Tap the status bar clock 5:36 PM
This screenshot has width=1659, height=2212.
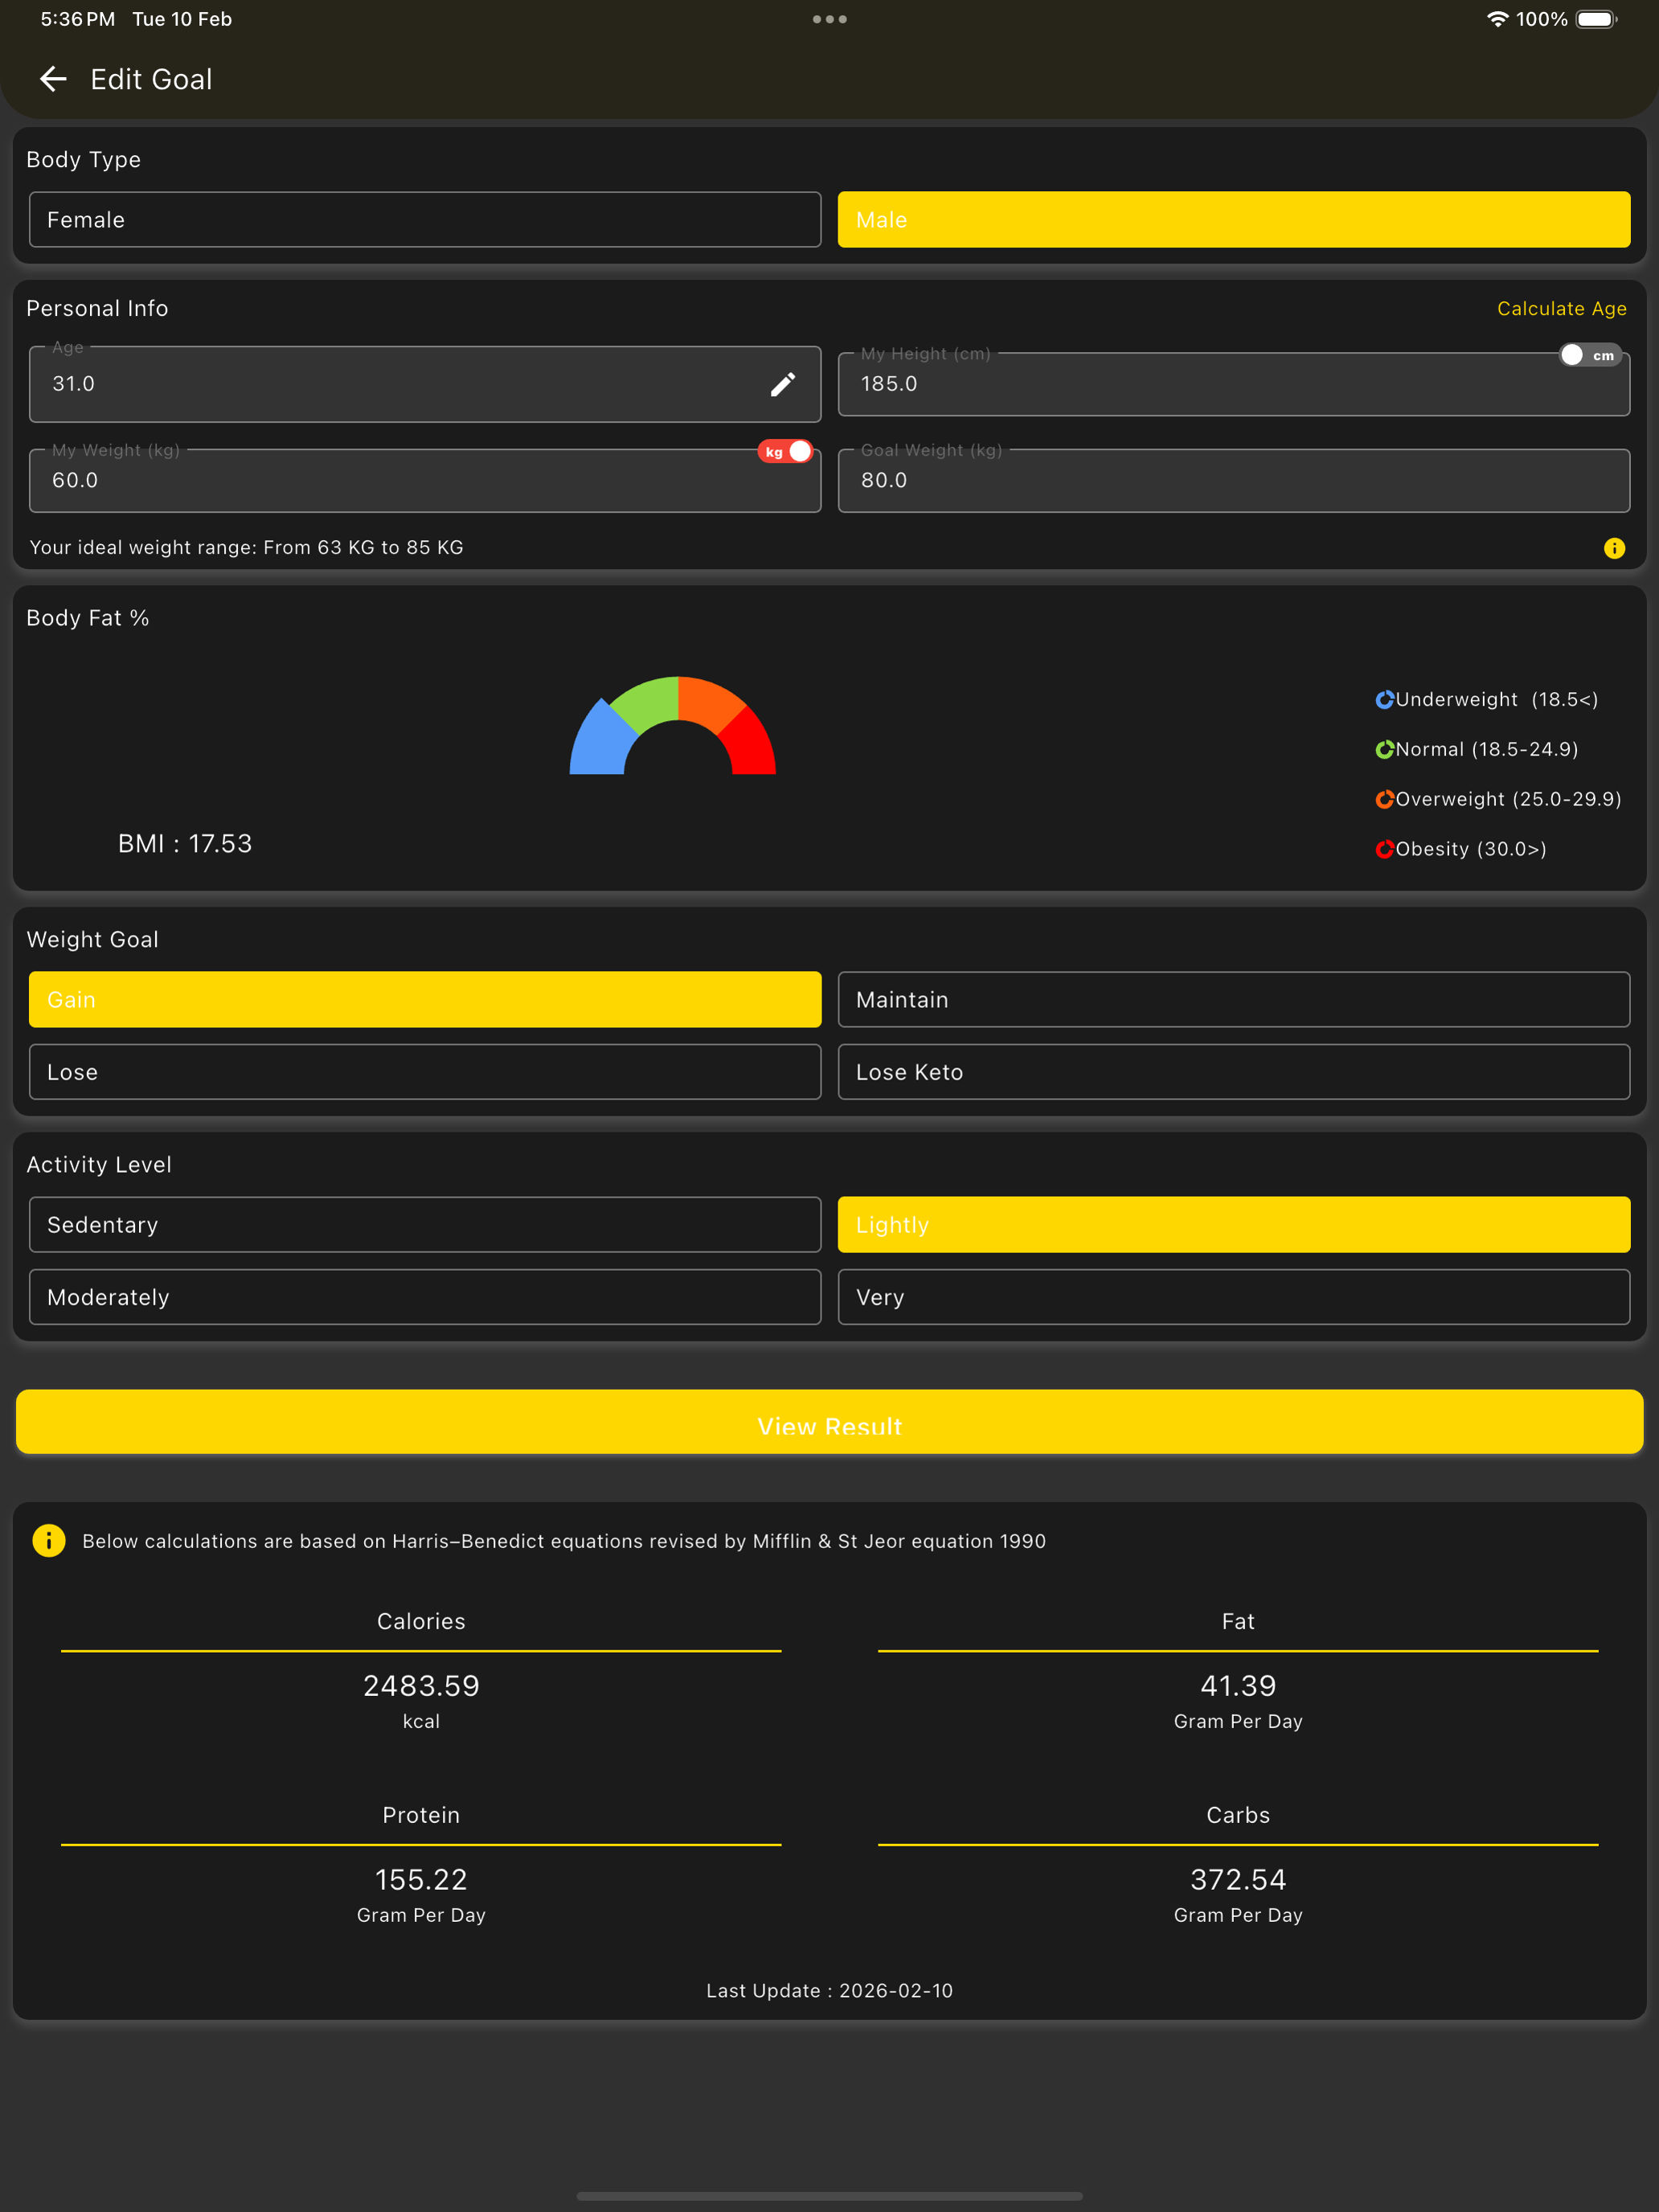coord(78,19)
